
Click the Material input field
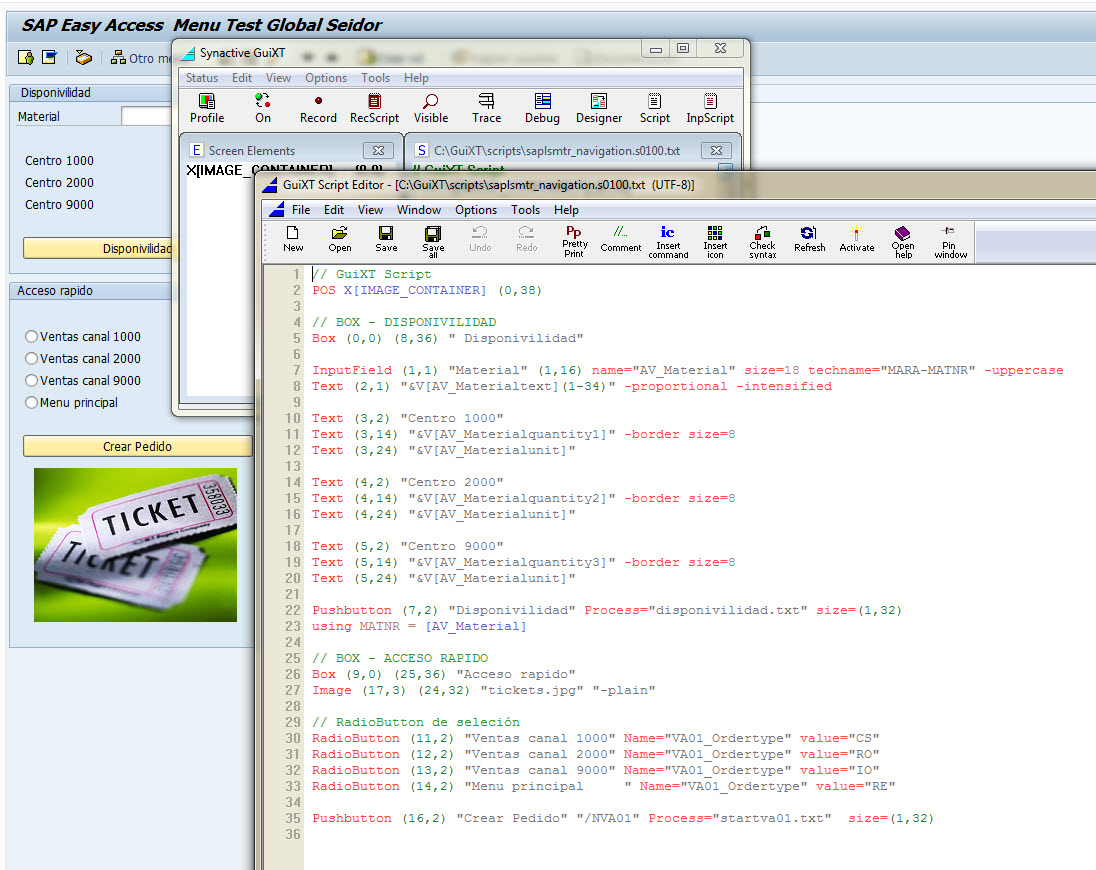tap(146, 116)
